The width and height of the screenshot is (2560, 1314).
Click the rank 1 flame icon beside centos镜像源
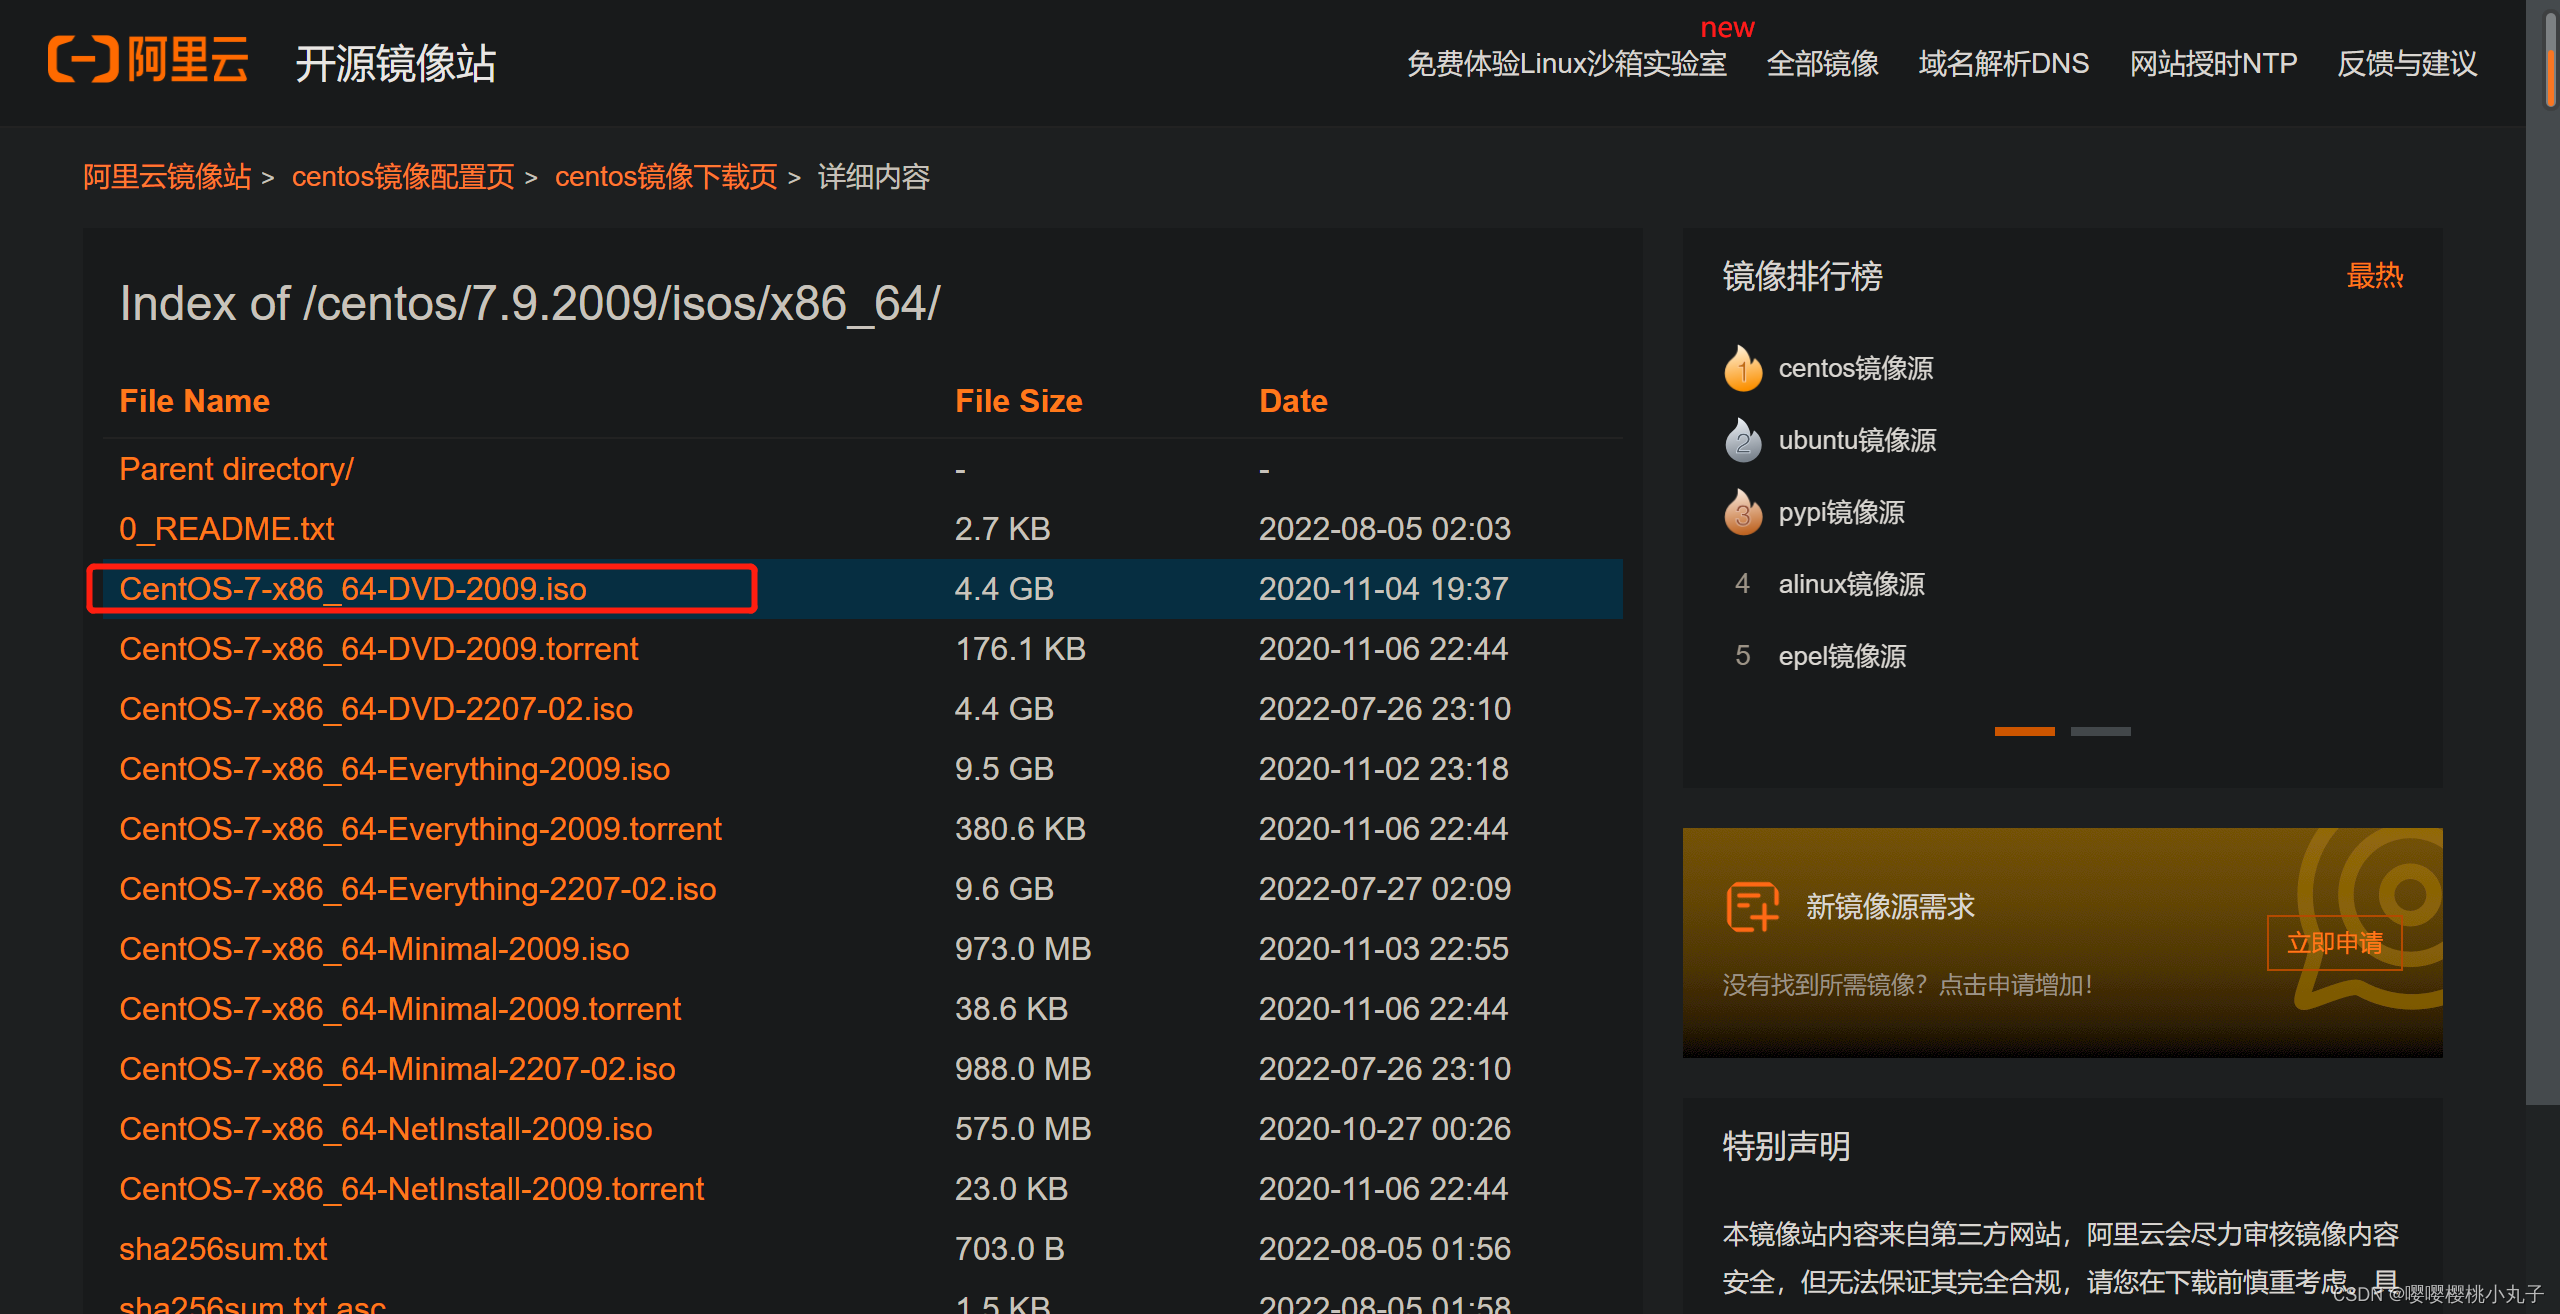tap(1743, 368)
